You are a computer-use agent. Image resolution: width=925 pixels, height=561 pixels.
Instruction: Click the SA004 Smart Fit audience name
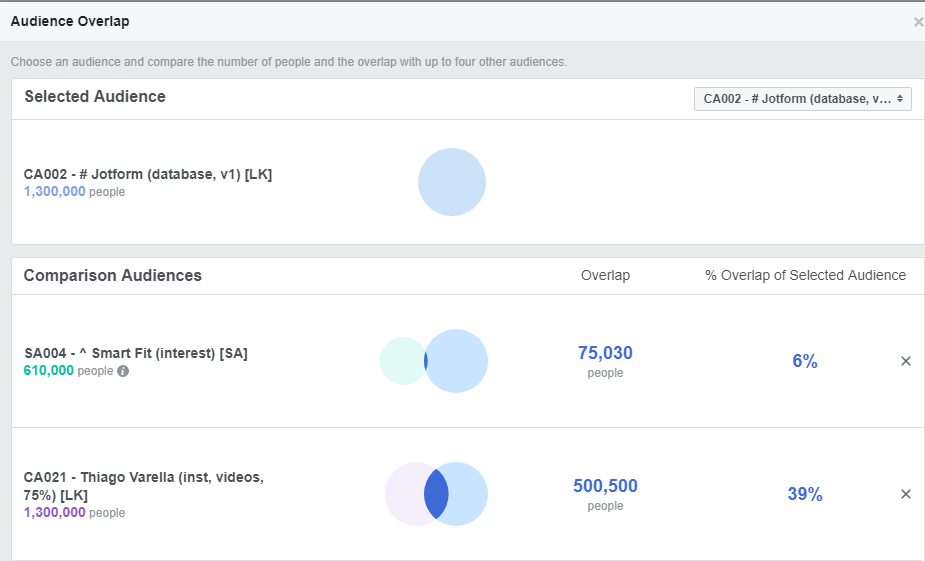[136, 353]
